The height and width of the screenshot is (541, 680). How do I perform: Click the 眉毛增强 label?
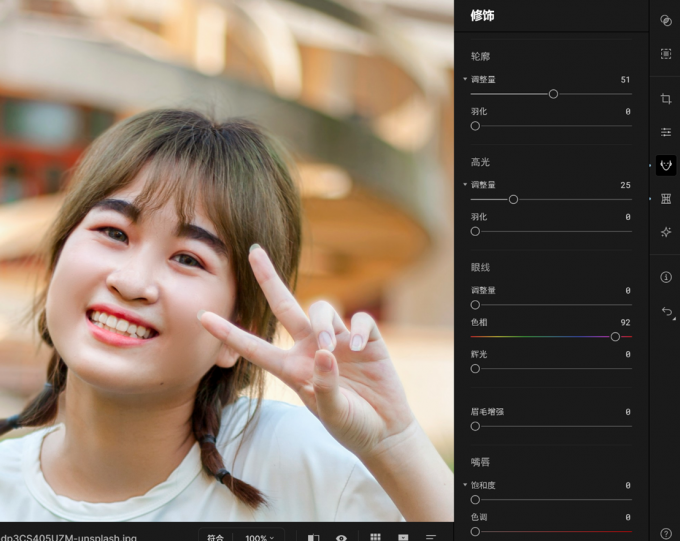tap(487, 412)
